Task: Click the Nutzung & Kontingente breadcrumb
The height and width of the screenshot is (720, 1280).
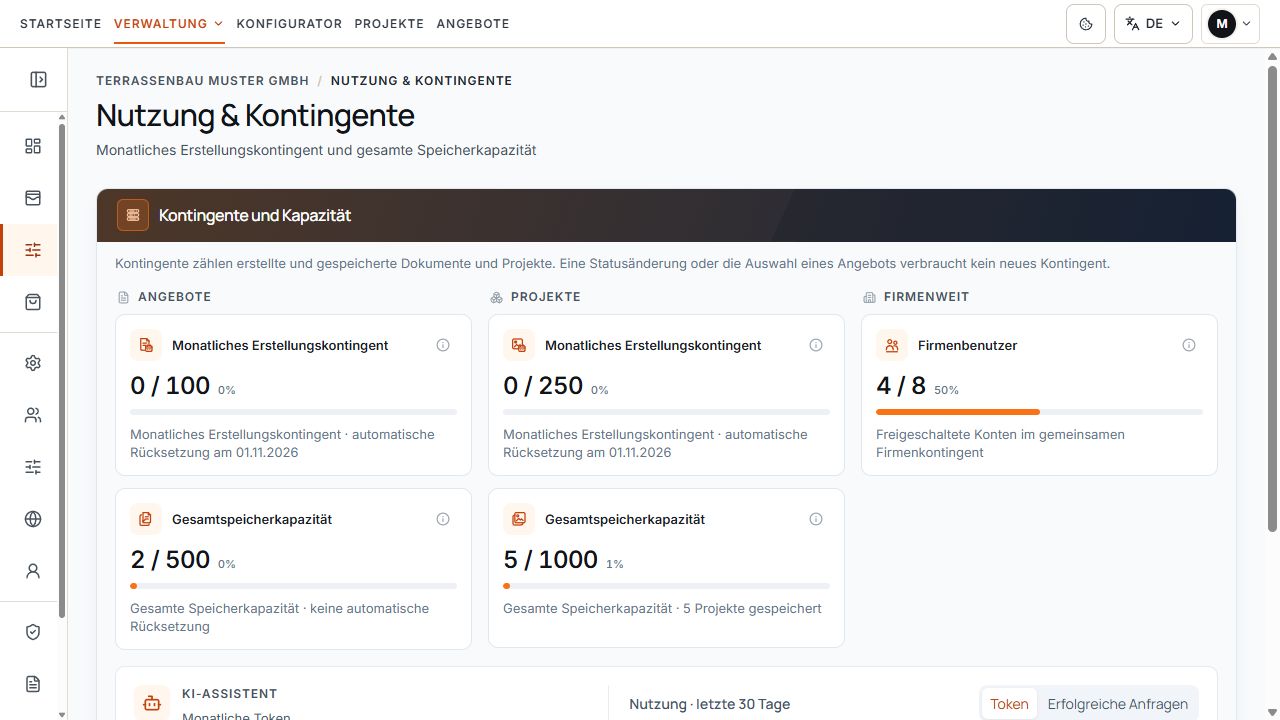Action: (421, 81)
